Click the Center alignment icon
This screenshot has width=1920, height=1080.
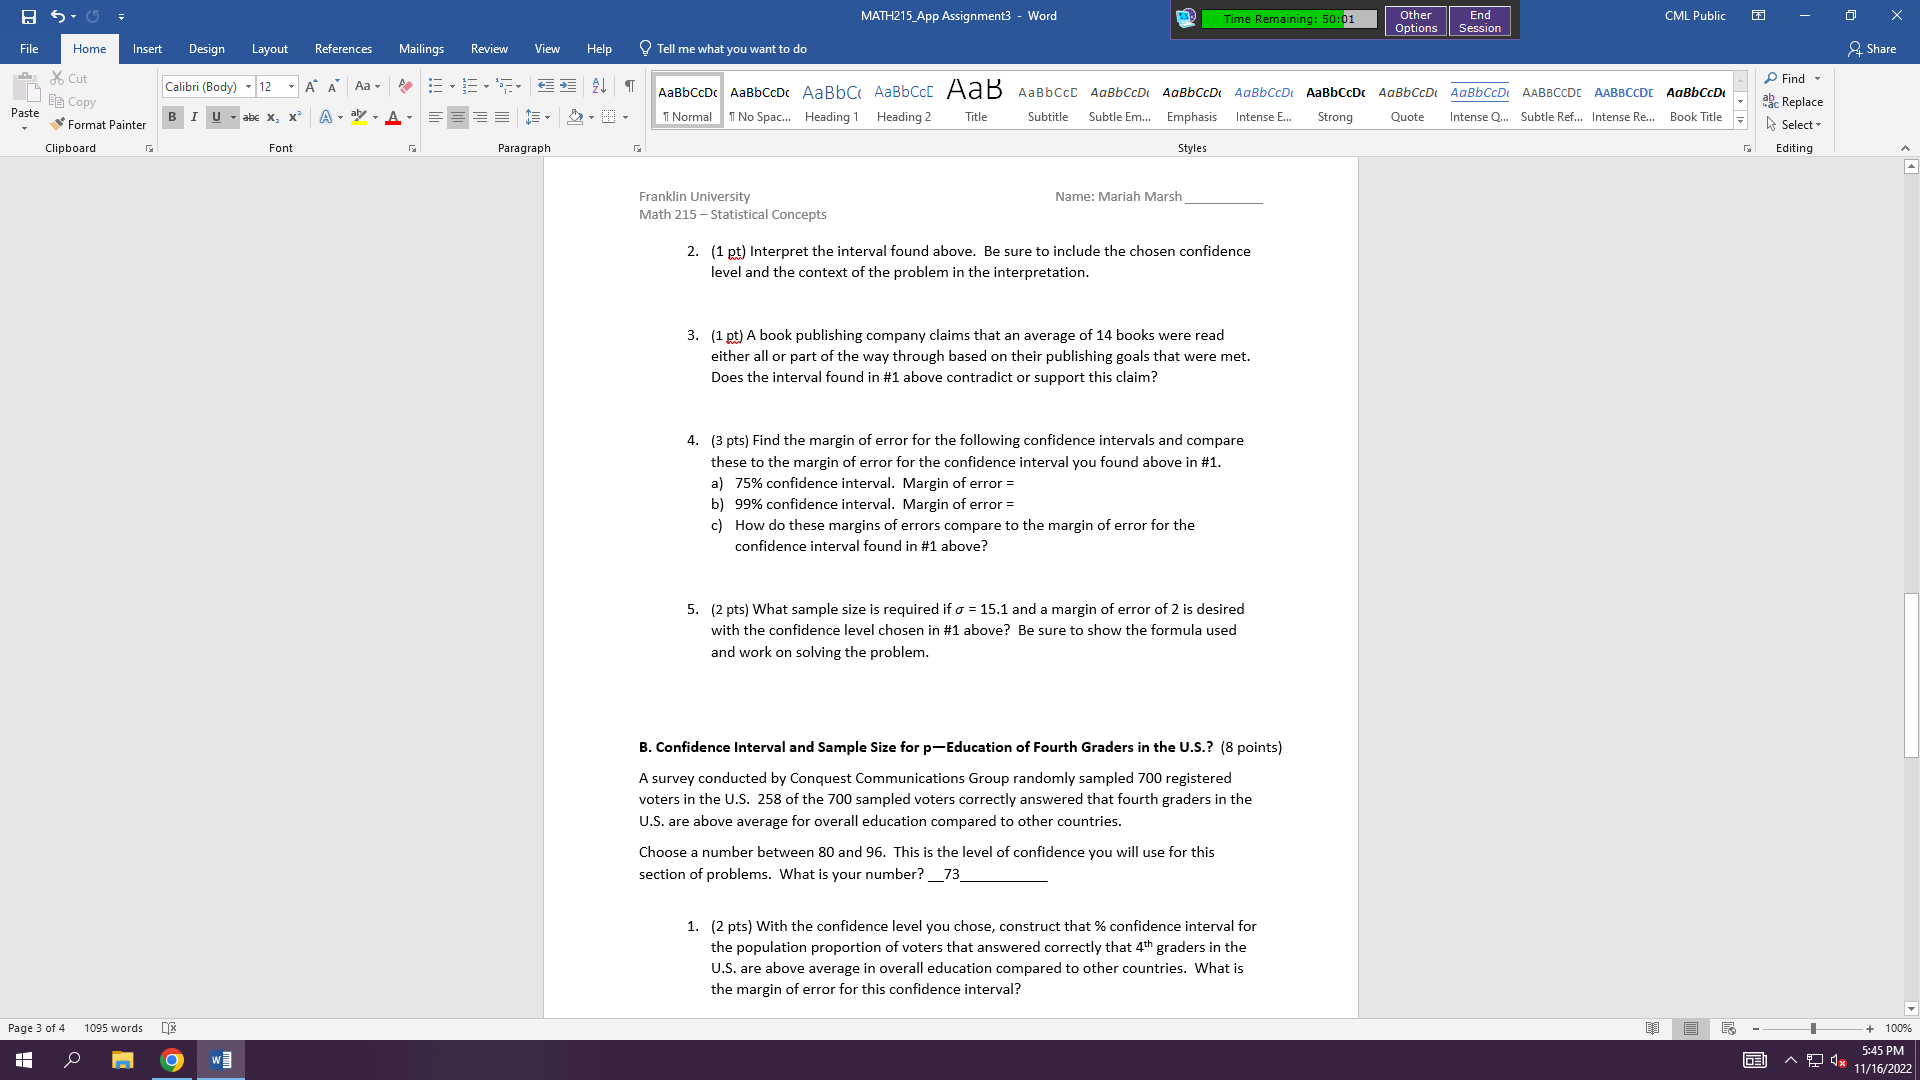coord(457,117)
